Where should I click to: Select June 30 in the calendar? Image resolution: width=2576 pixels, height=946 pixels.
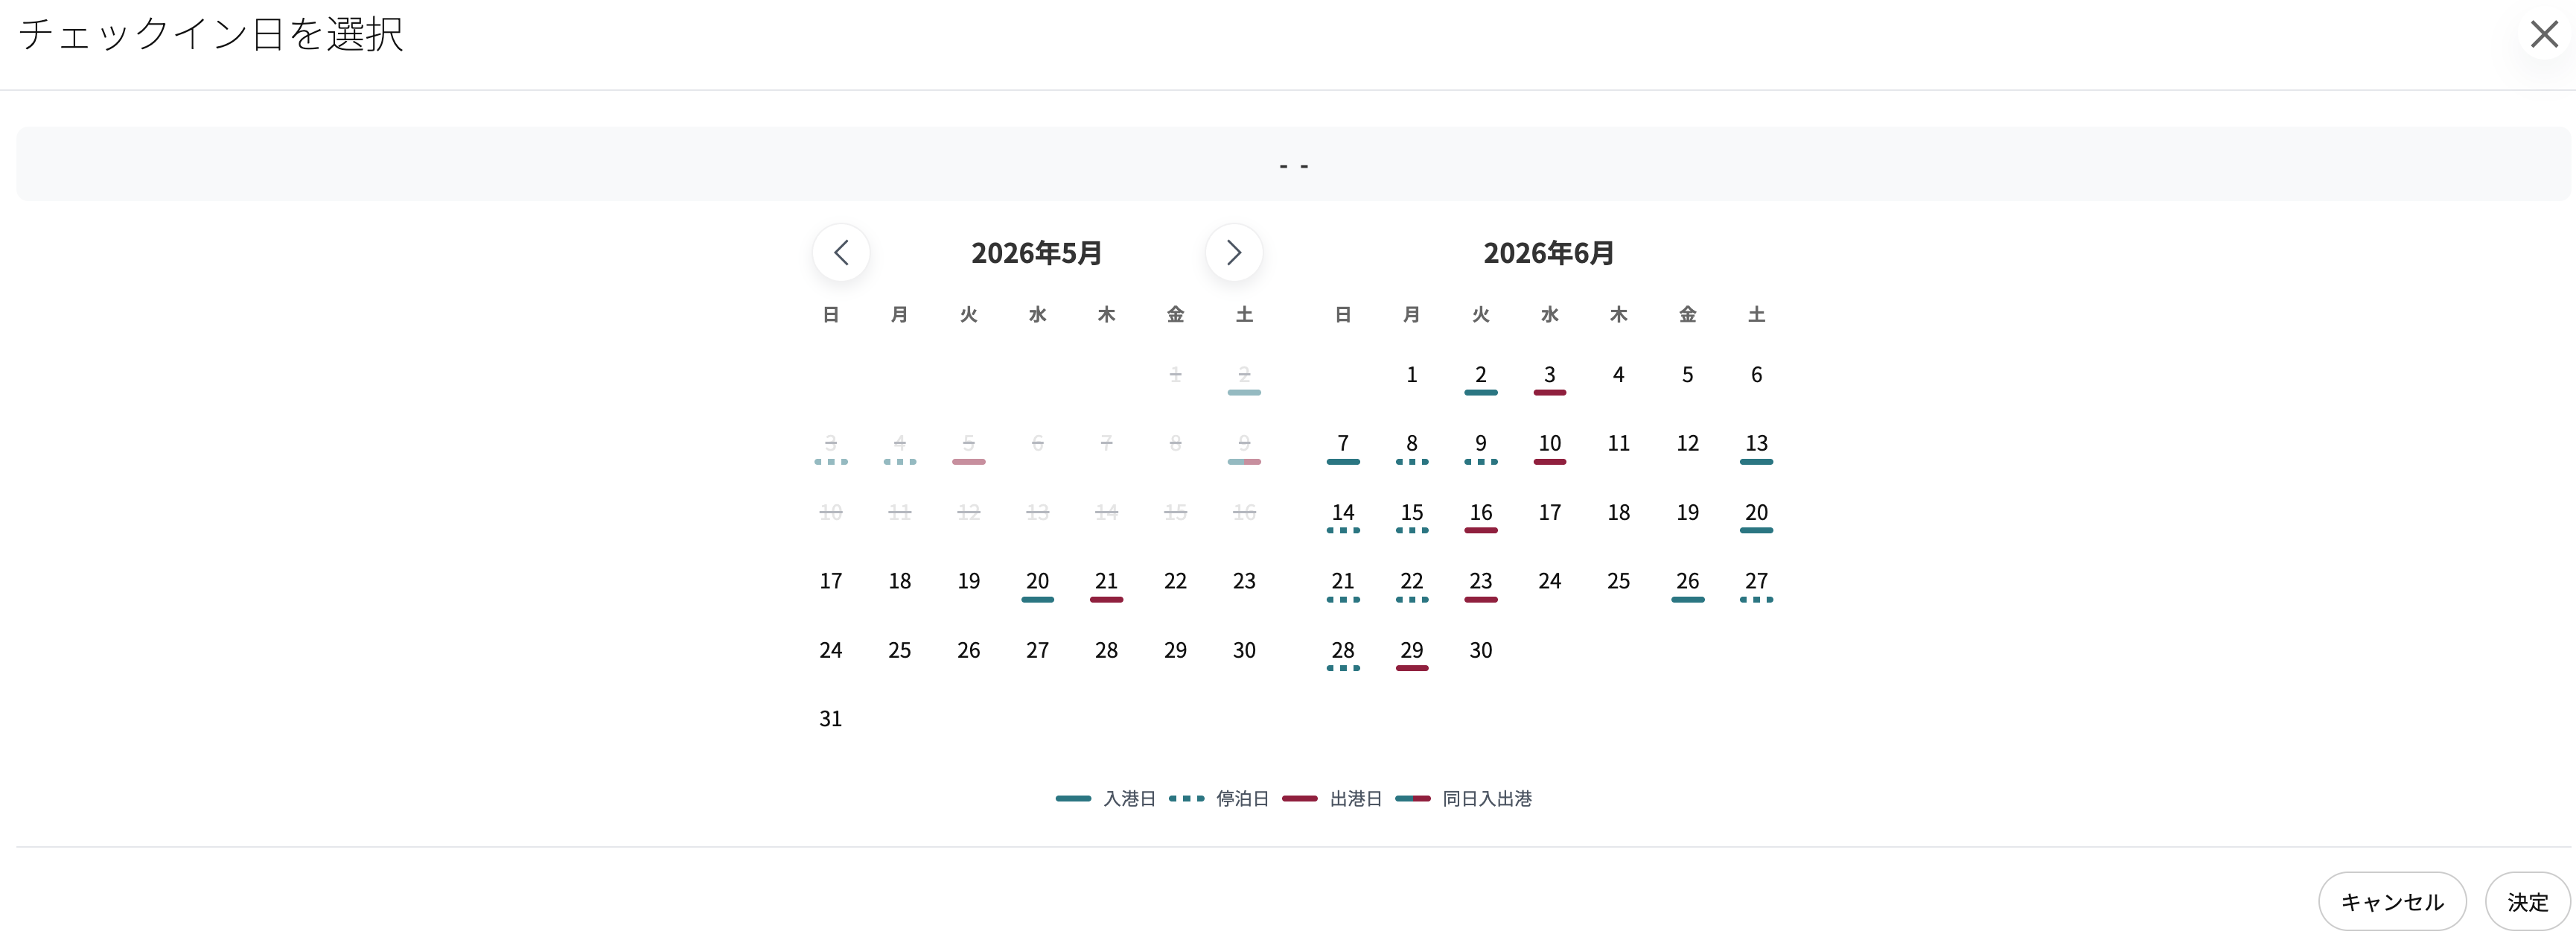[x=1480, y=651]
